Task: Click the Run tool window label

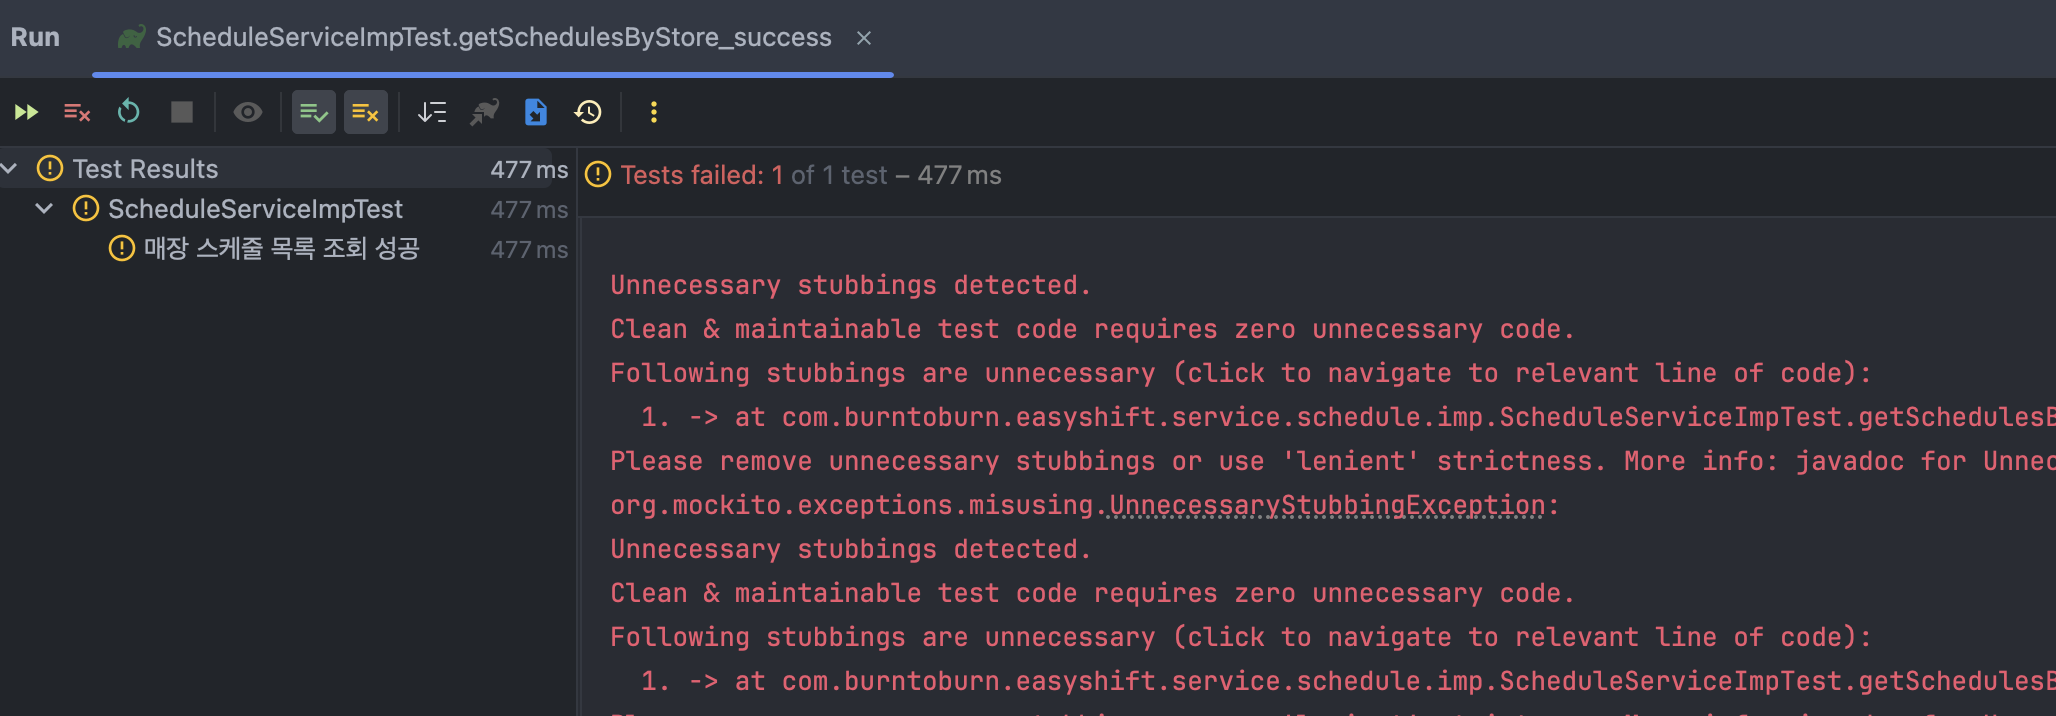Action: (35, 38)
